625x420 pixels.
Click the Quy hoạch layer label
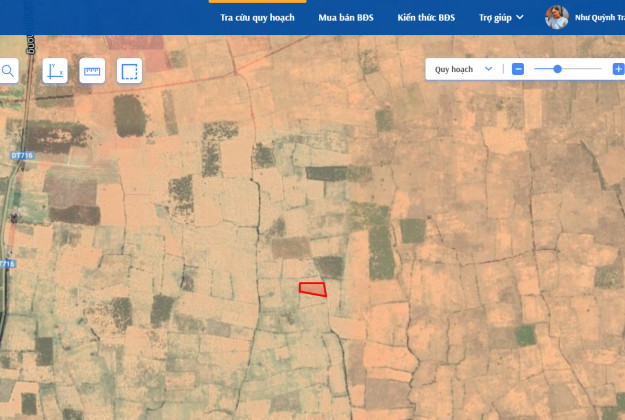click(454, 69)
